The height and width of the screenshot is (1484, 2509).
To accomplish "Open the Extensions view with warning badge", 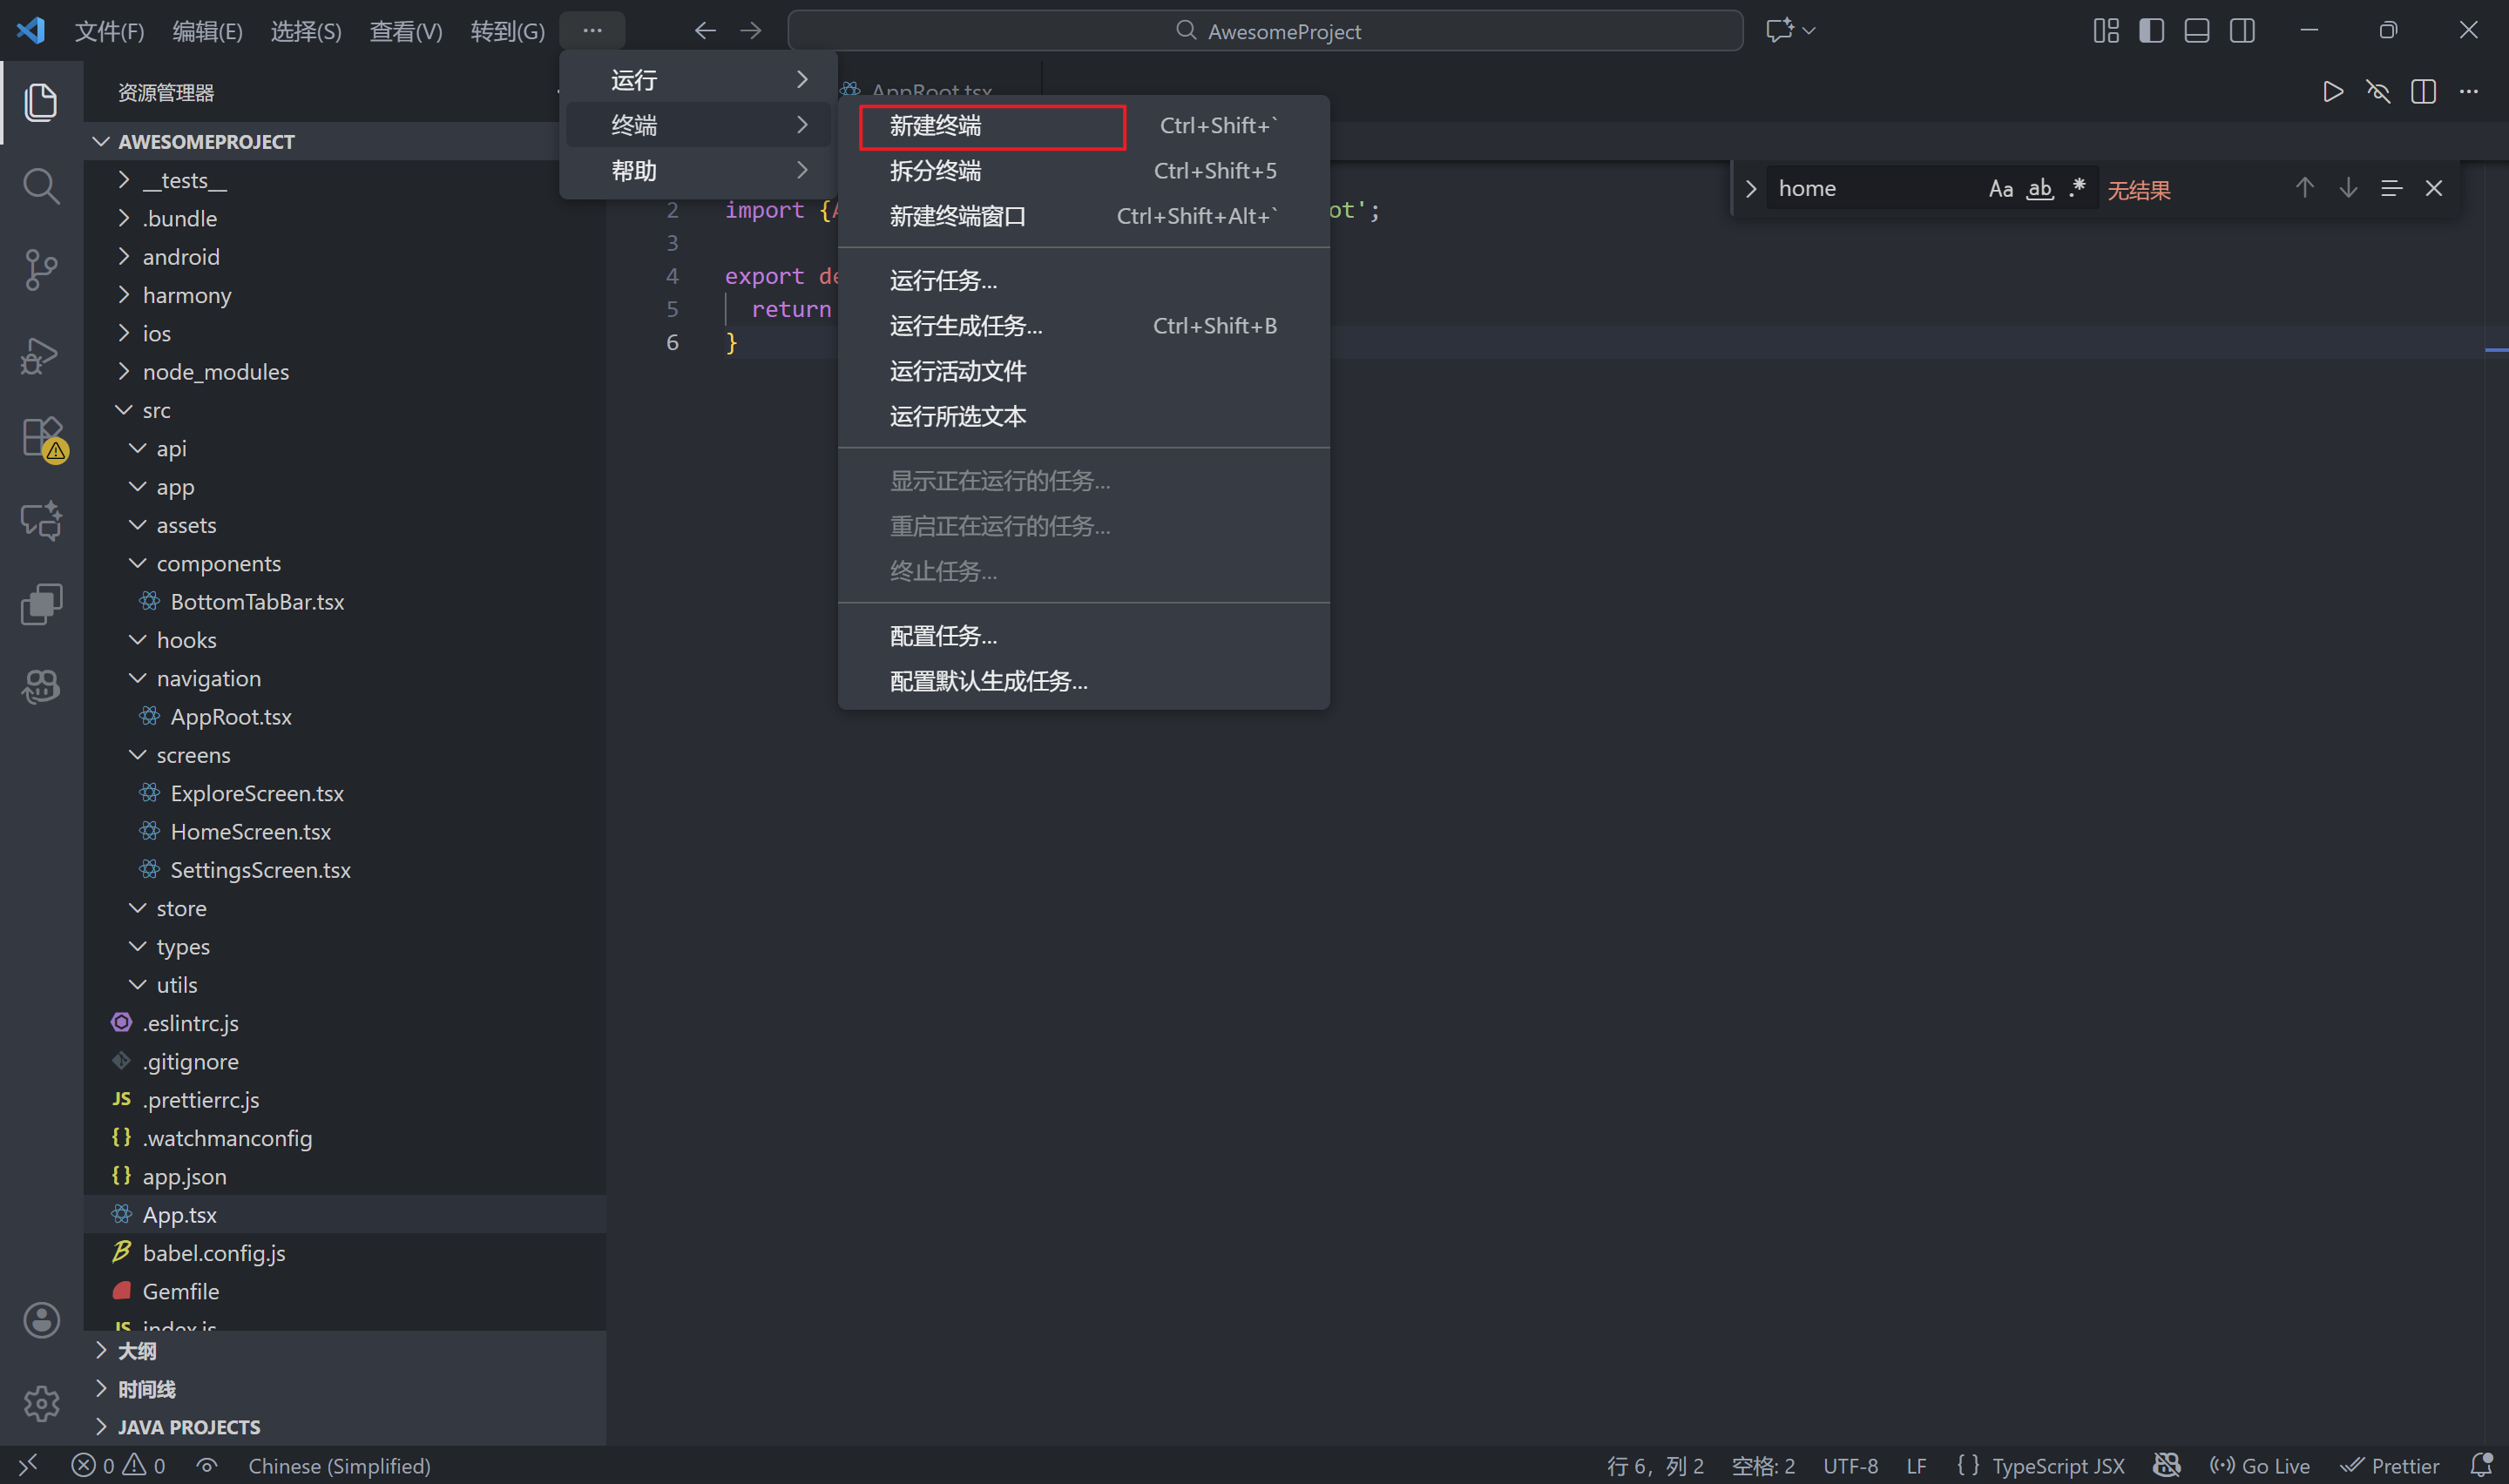I will (x=41, y=438).
